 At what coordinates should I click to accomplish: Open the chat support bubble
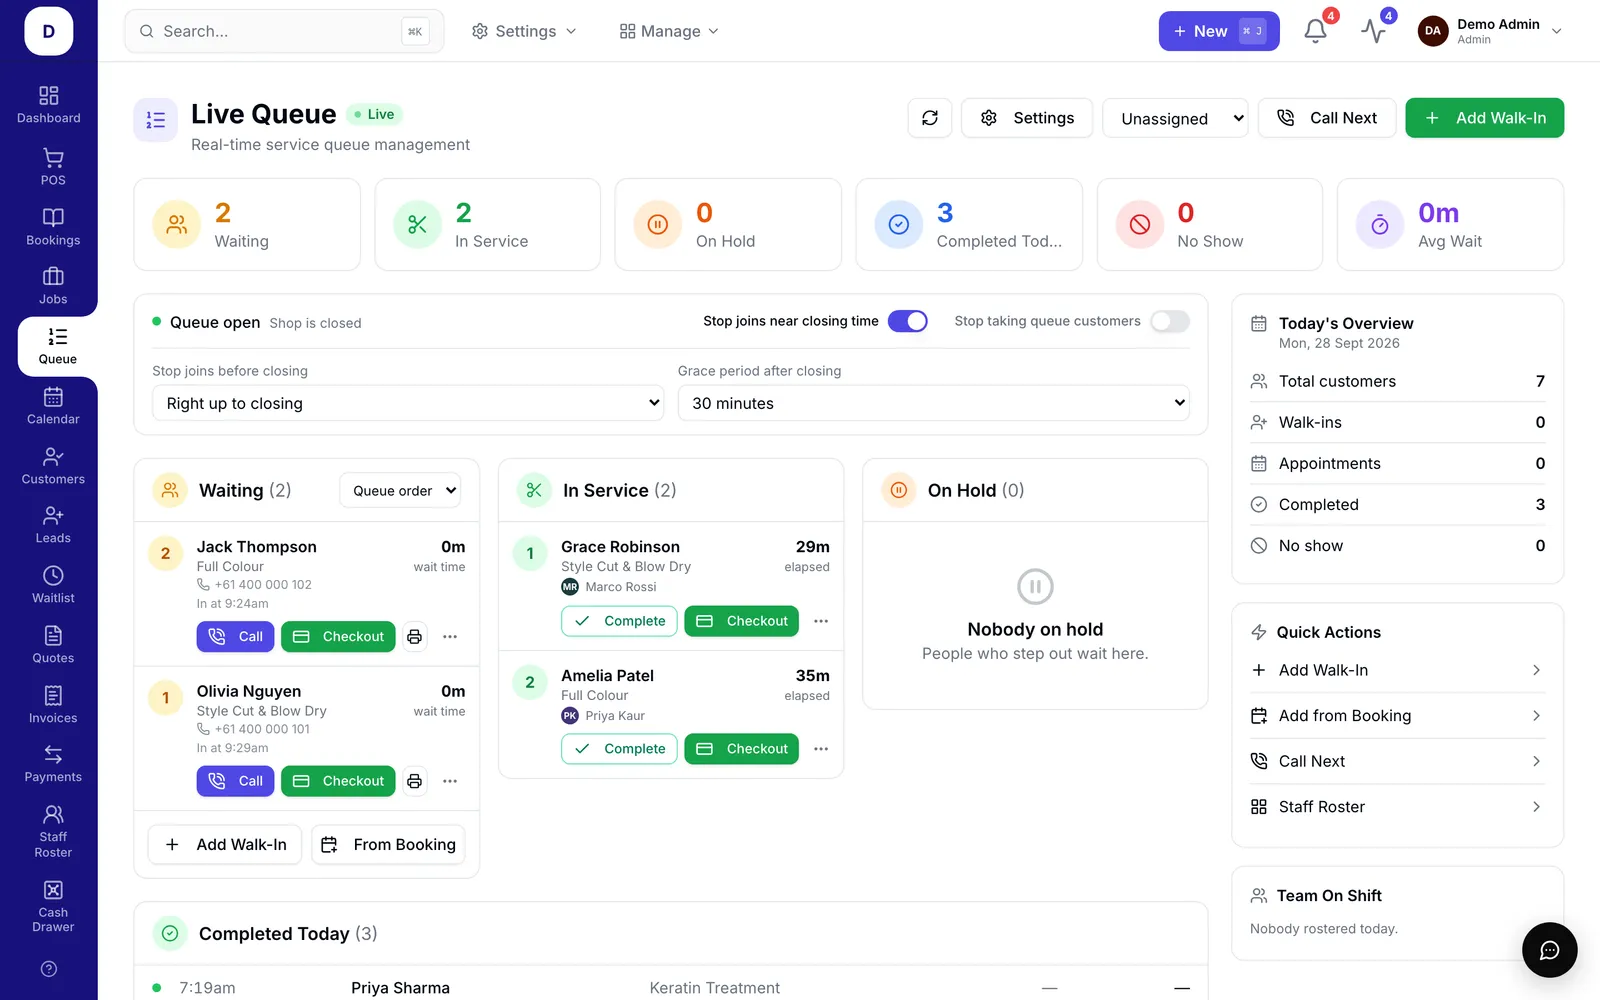coord(1549,950)
